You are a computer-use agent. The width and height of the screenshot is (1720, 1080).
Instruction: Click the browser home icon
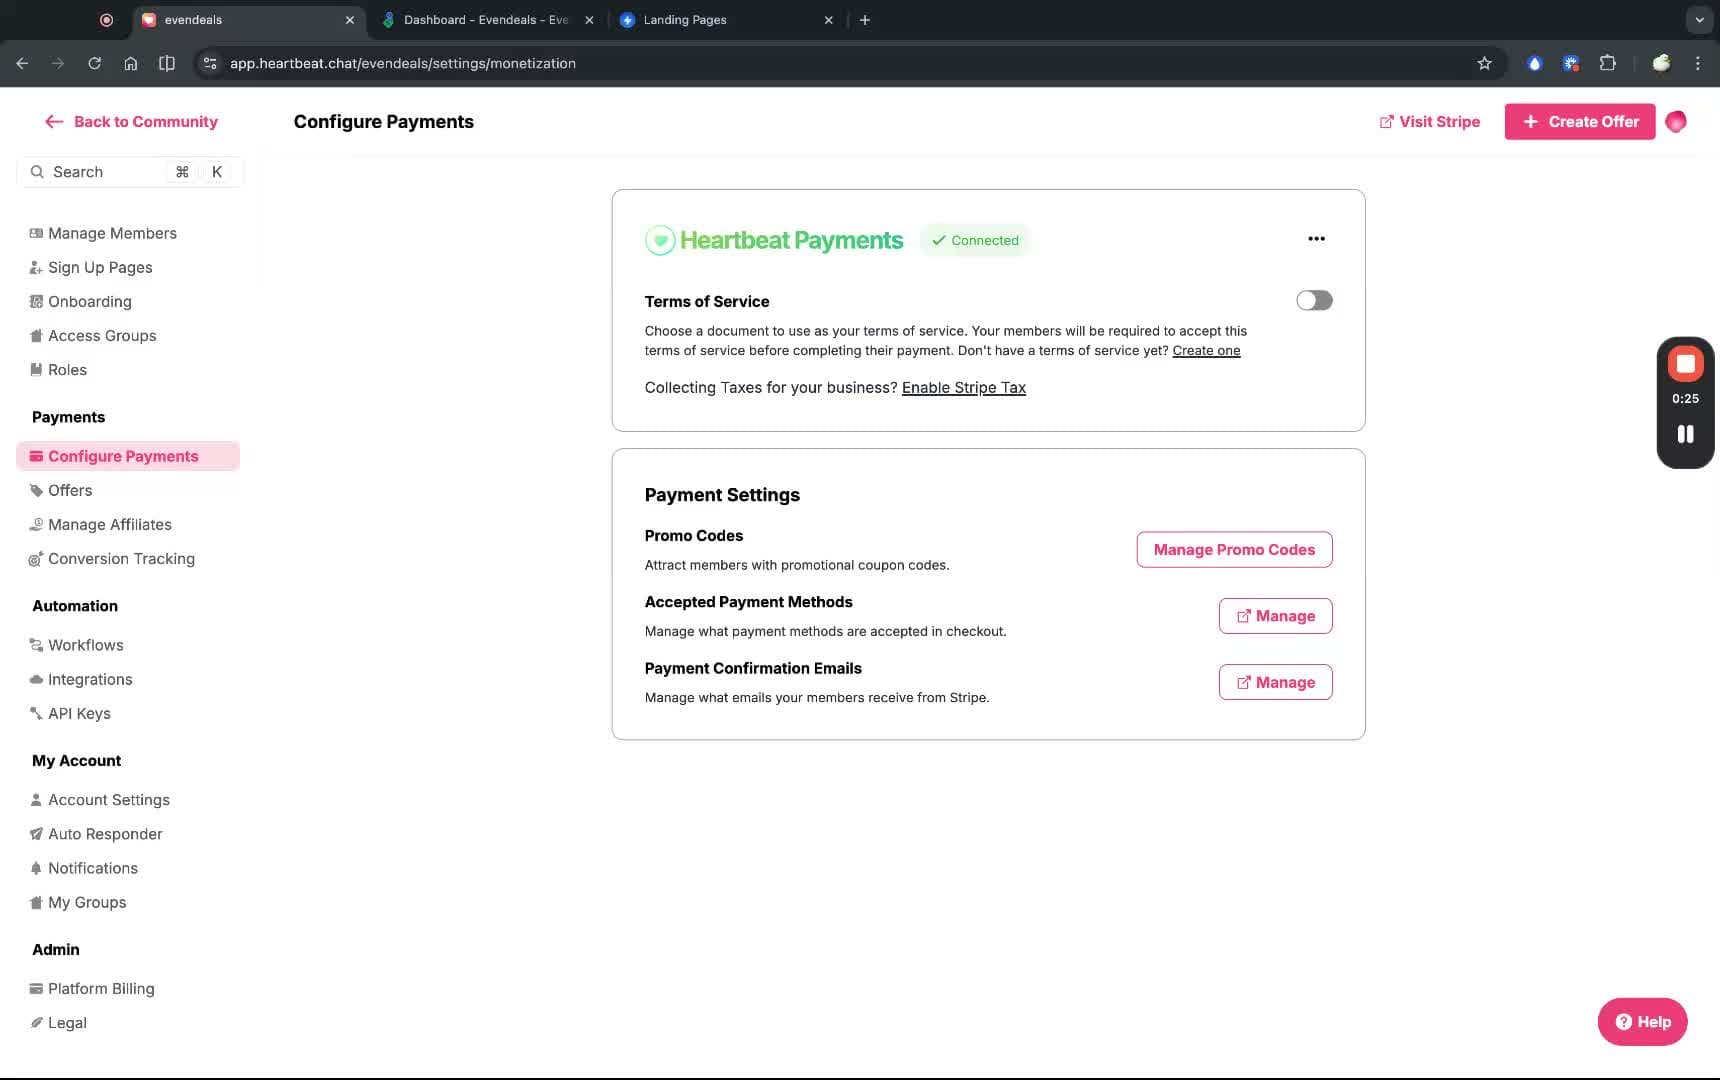click(131, 63)
